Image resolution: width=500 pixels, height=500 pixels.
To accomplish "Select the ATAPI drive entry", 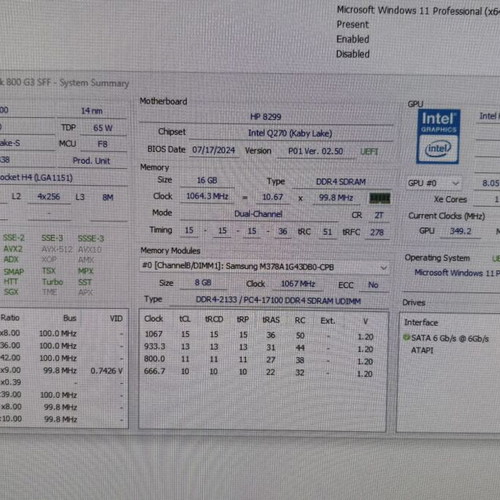I will [x=422, y=350].
